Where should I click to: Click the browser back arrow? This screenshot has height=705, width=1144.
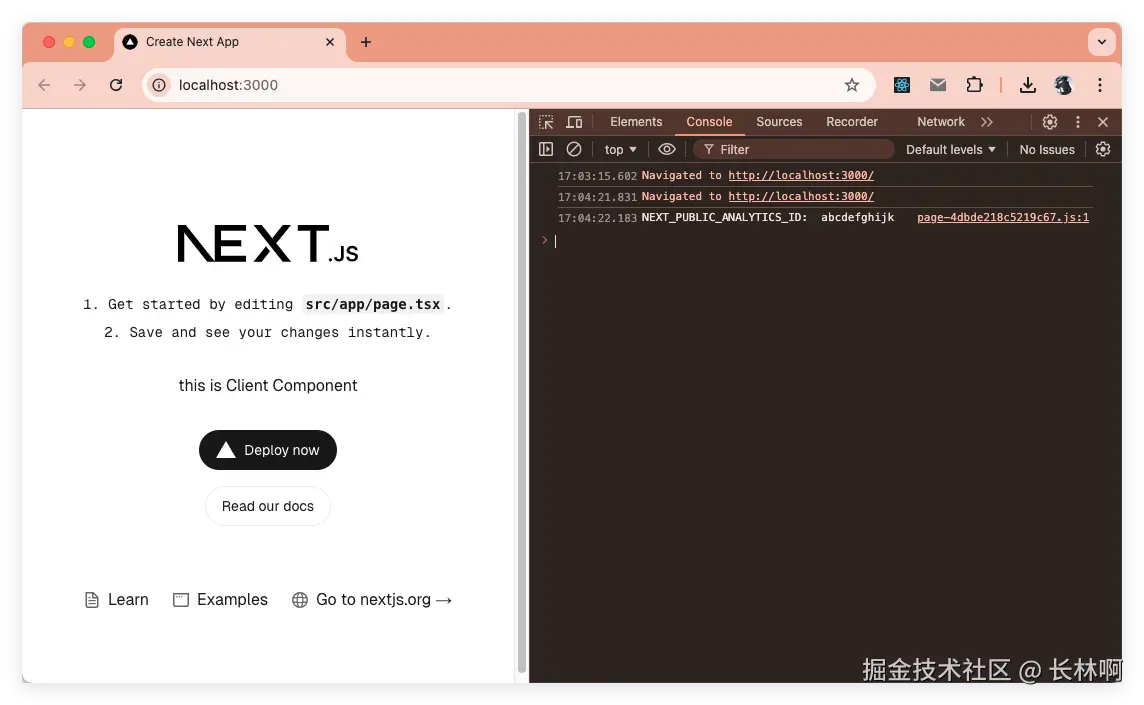tap(45, 85)
